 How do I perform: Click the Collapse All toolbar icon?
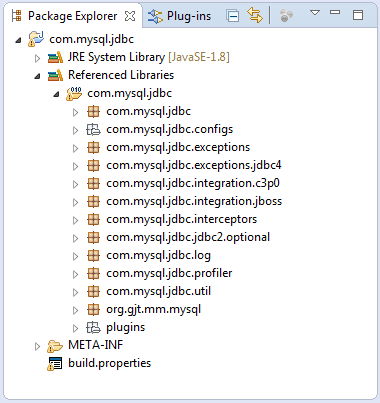(232, 16)
